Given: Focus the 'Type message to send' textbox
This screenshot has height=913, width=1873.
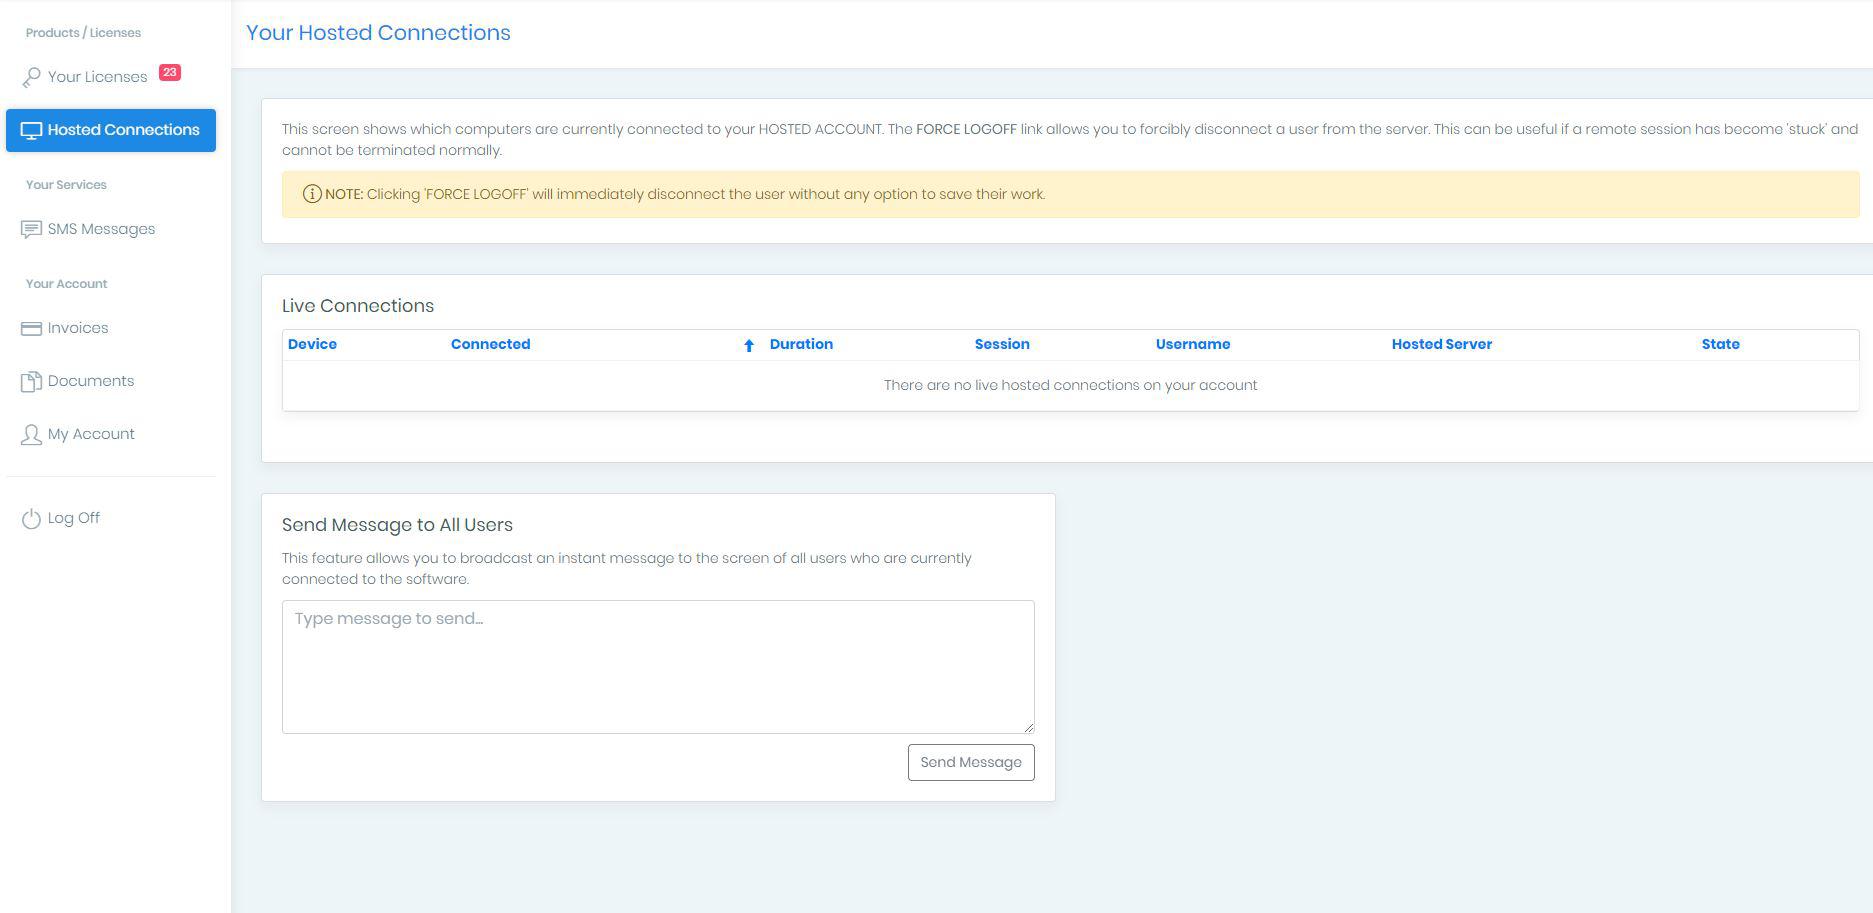Looking at the screenshot, I should pyautogui.click(x=658, y=666).
